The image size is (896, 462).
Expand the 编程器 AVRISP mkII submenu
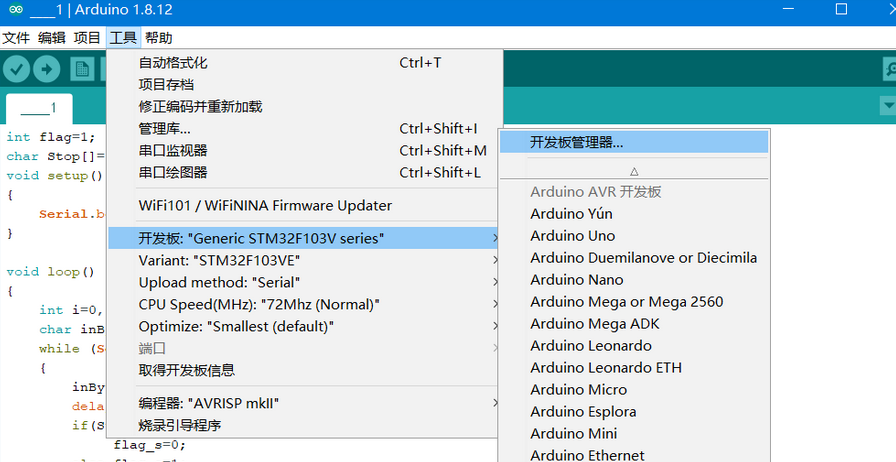pyautogui.click(x=305, y=403)
